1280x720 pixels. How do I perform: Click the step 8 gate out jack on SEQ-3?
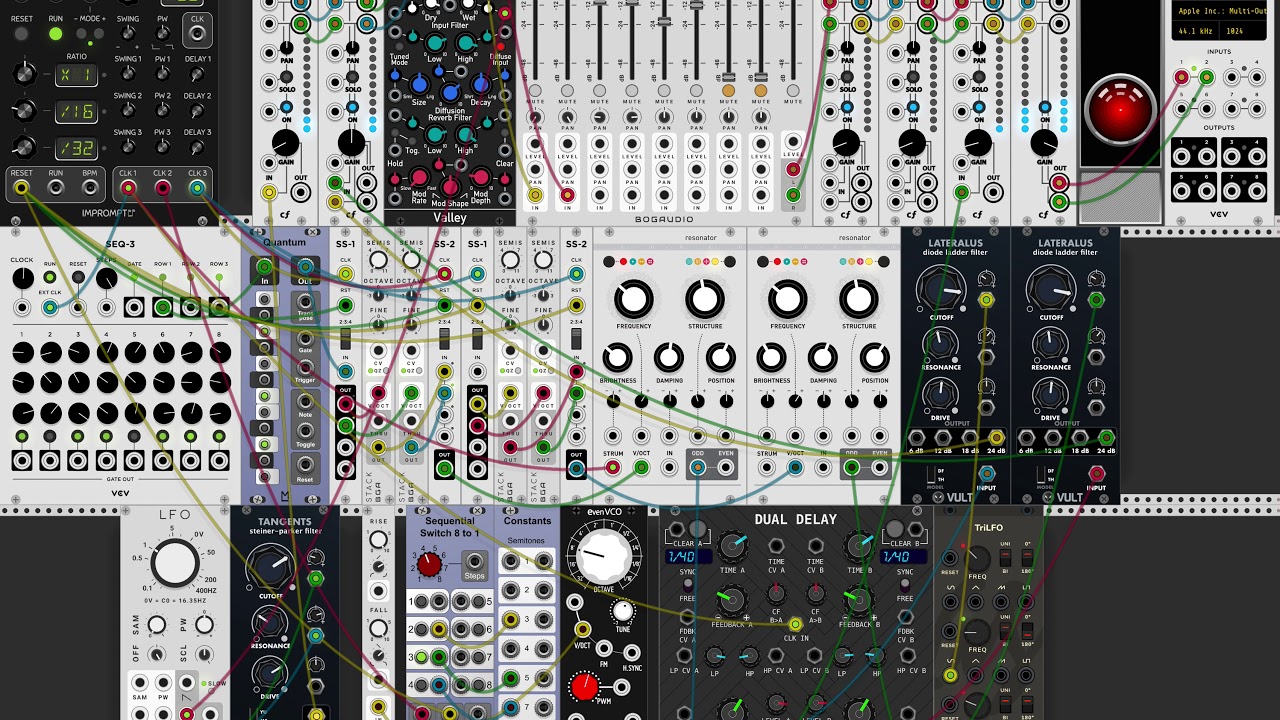coord(218,462)
